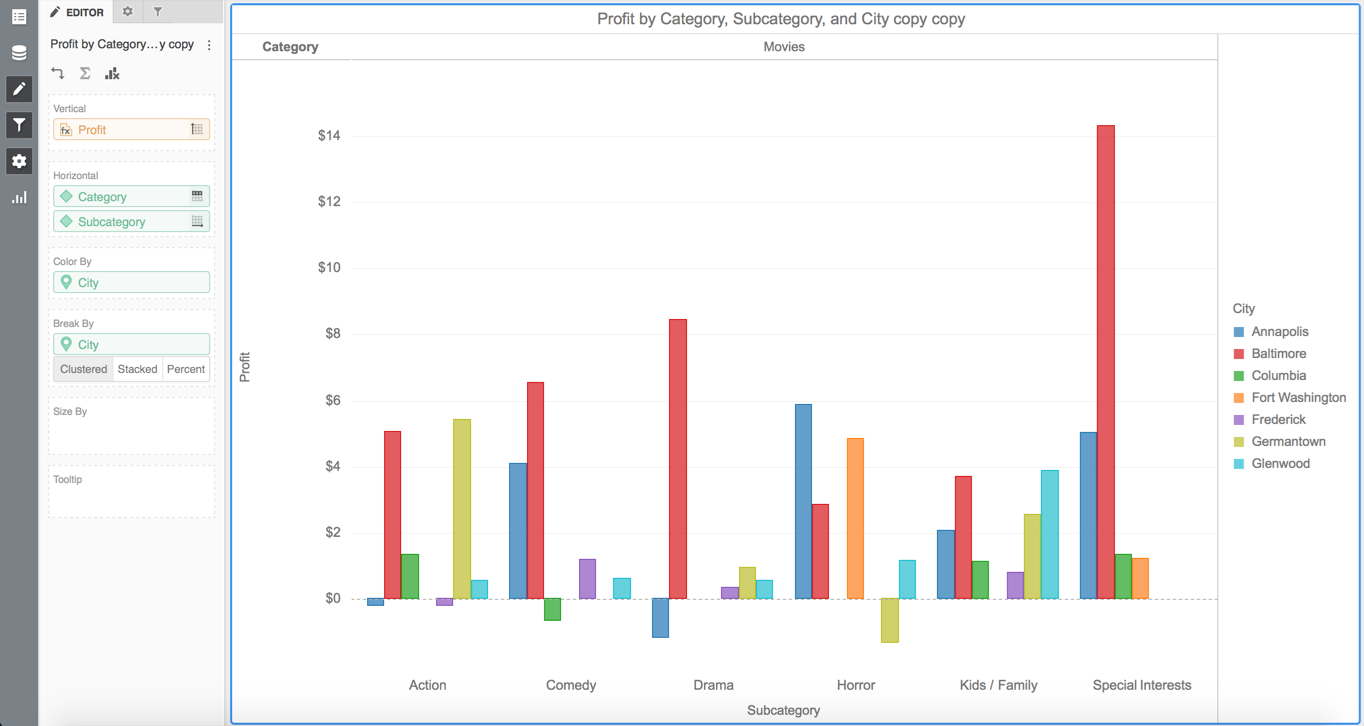Select the Clustered break-by mode

pos(83,369)
